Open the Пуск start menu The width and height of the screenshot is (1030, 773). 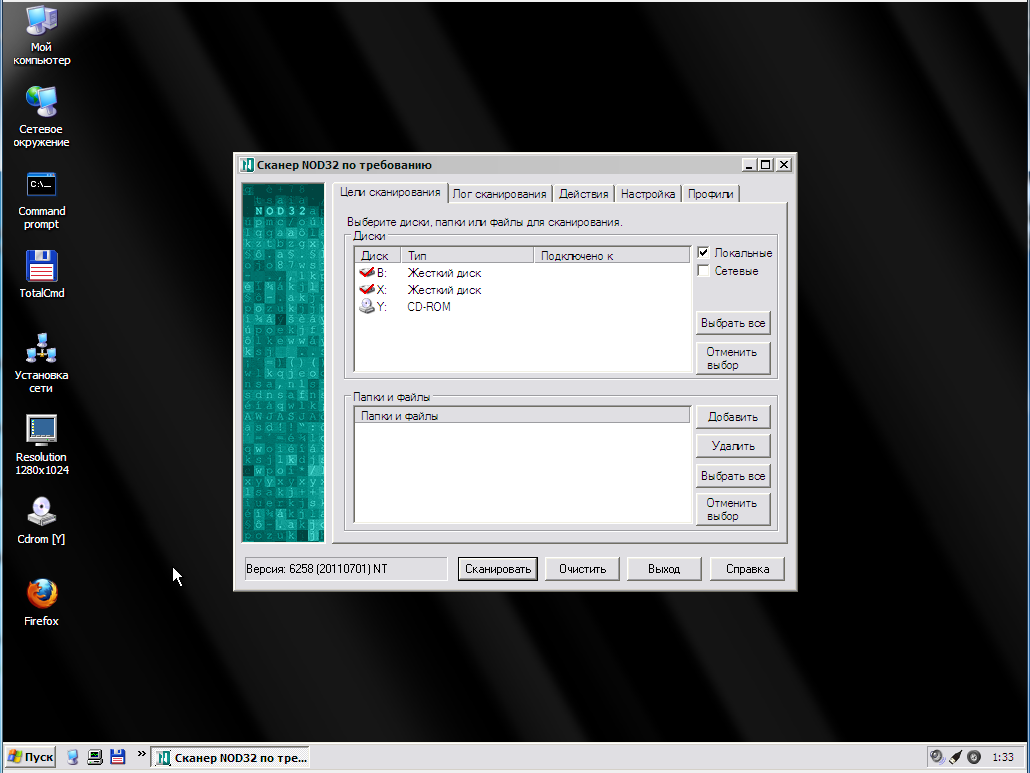pos(30,757)
